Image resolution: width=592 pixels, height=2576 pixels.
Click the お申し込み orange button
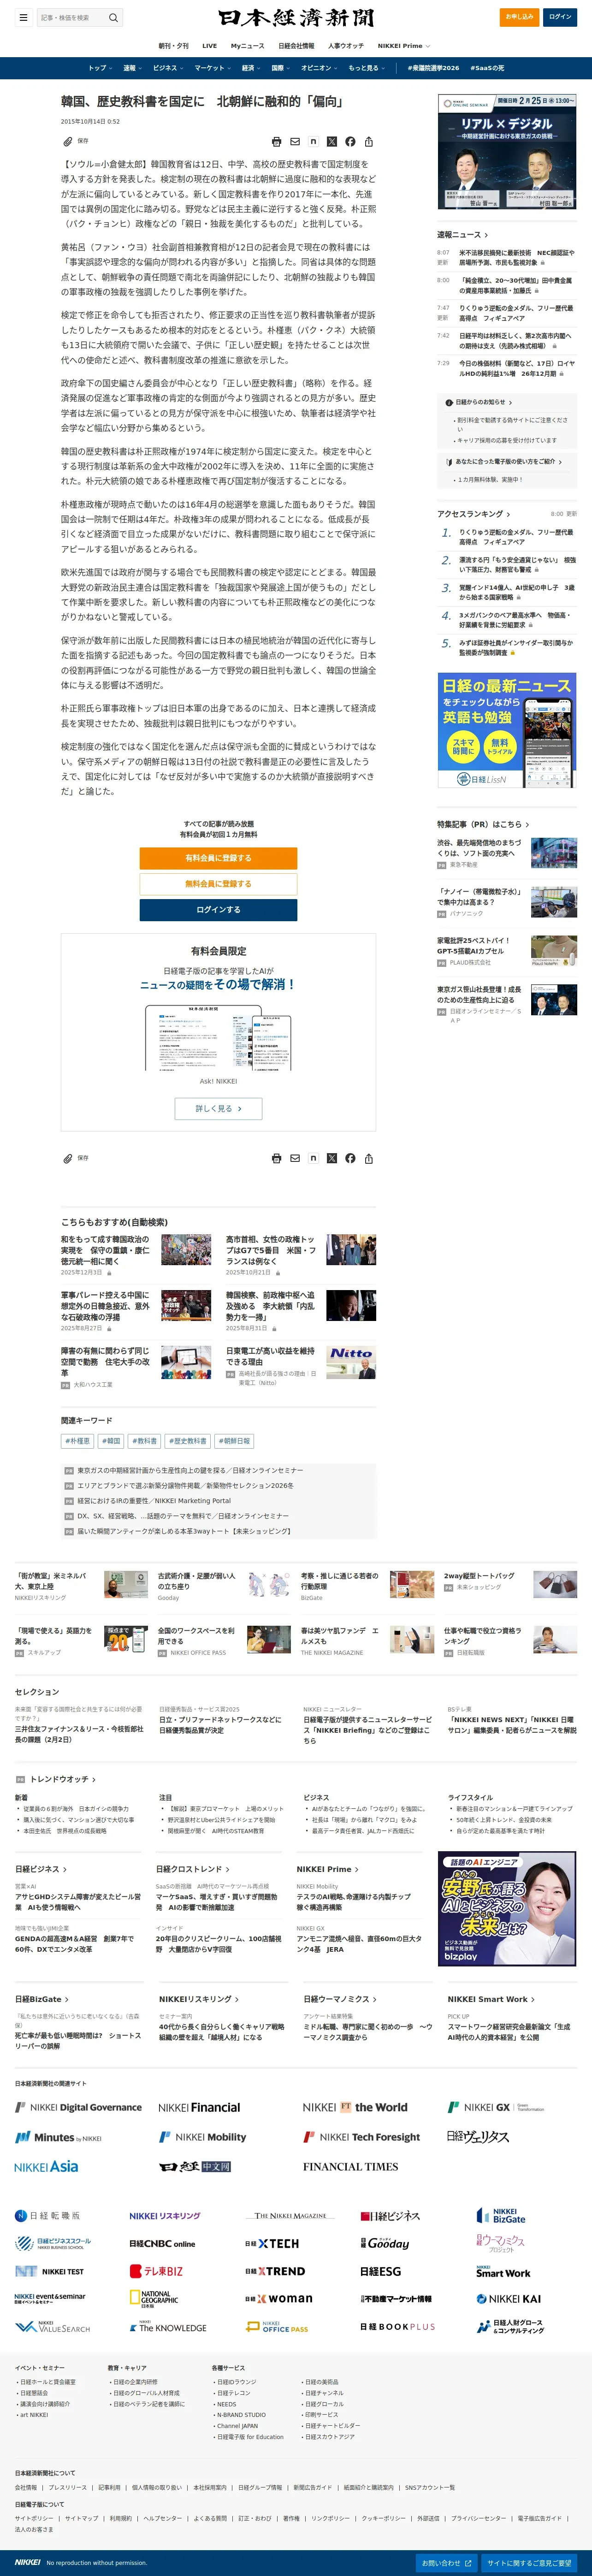pyautogui.click(x=519, y=17)
